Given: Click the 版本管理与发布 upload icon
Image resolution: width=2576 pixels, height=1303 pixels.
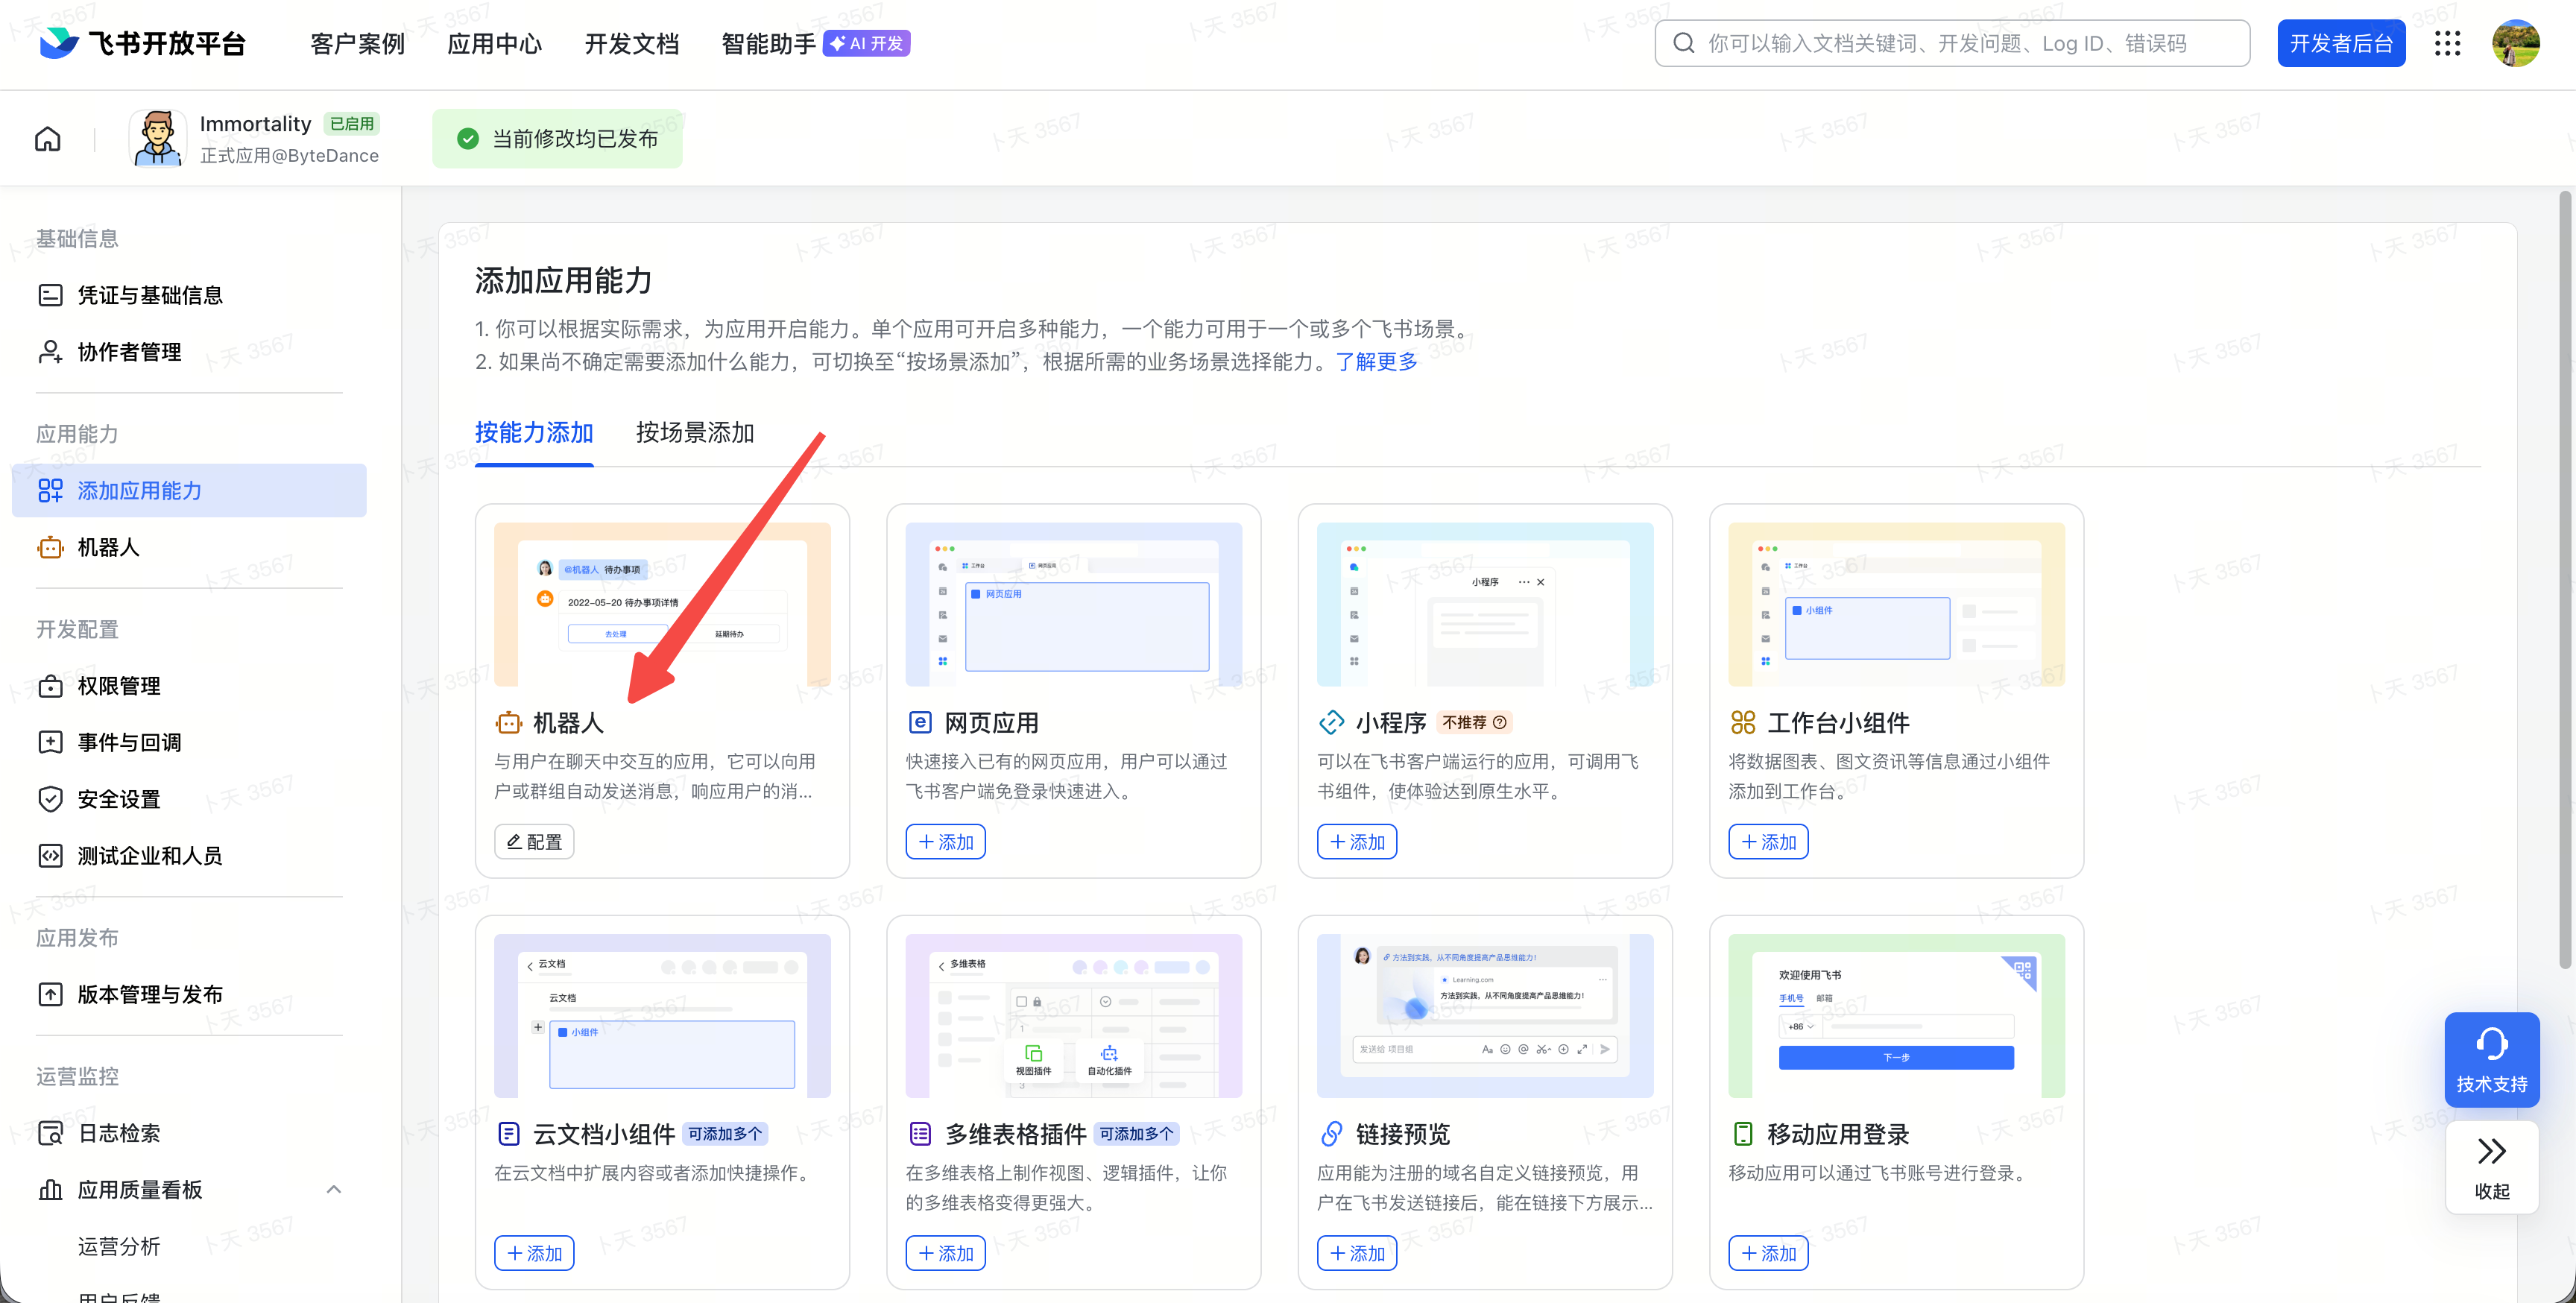Looking at the screenshot, I should tap(50, 994).
